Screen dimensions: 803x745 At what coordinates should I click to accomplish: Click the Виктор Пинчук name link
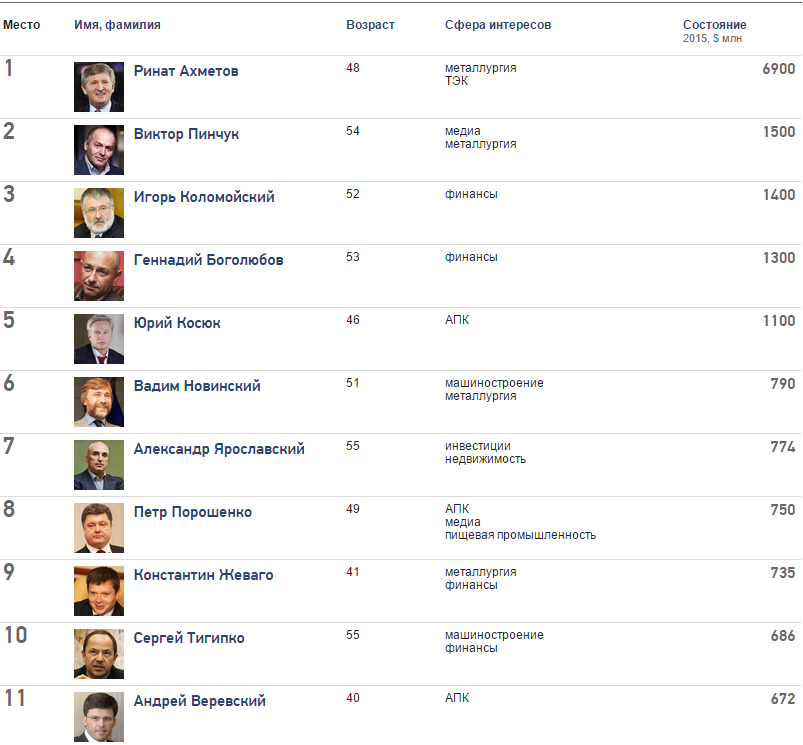coord(186,135)
